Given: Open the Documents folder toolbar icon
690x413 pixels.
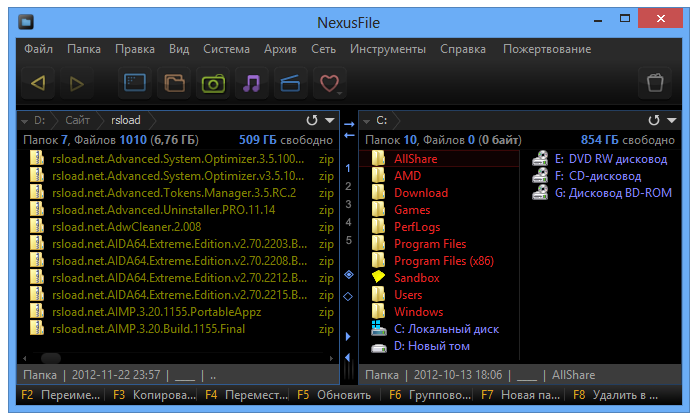Looking at the screenshot, I should click(x=174, y=83).
